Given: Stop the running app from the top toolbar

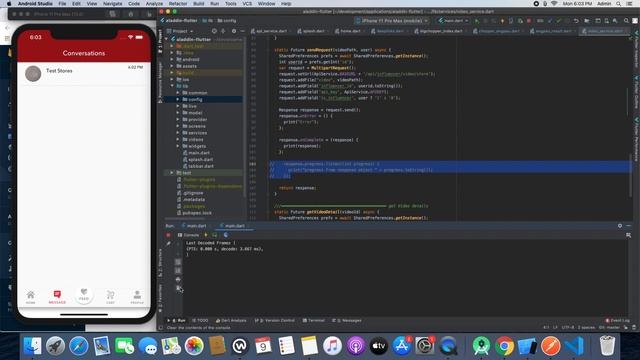Looking at the screenshot, I should (x=529, y=20).
